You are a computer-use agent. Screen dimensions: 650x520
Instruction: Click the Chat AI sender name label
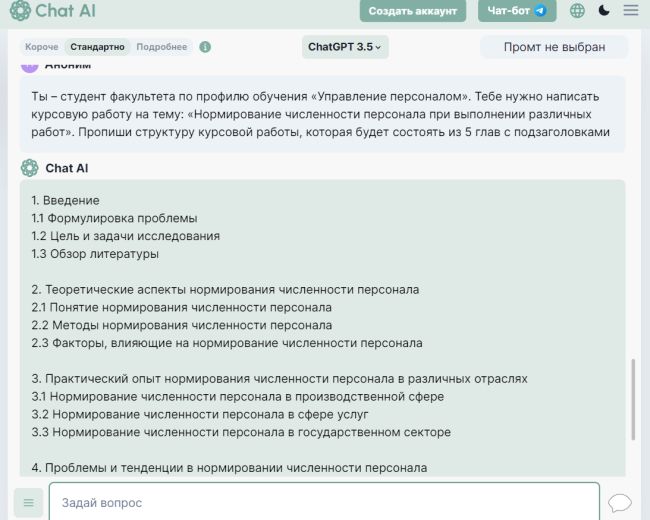67,168
